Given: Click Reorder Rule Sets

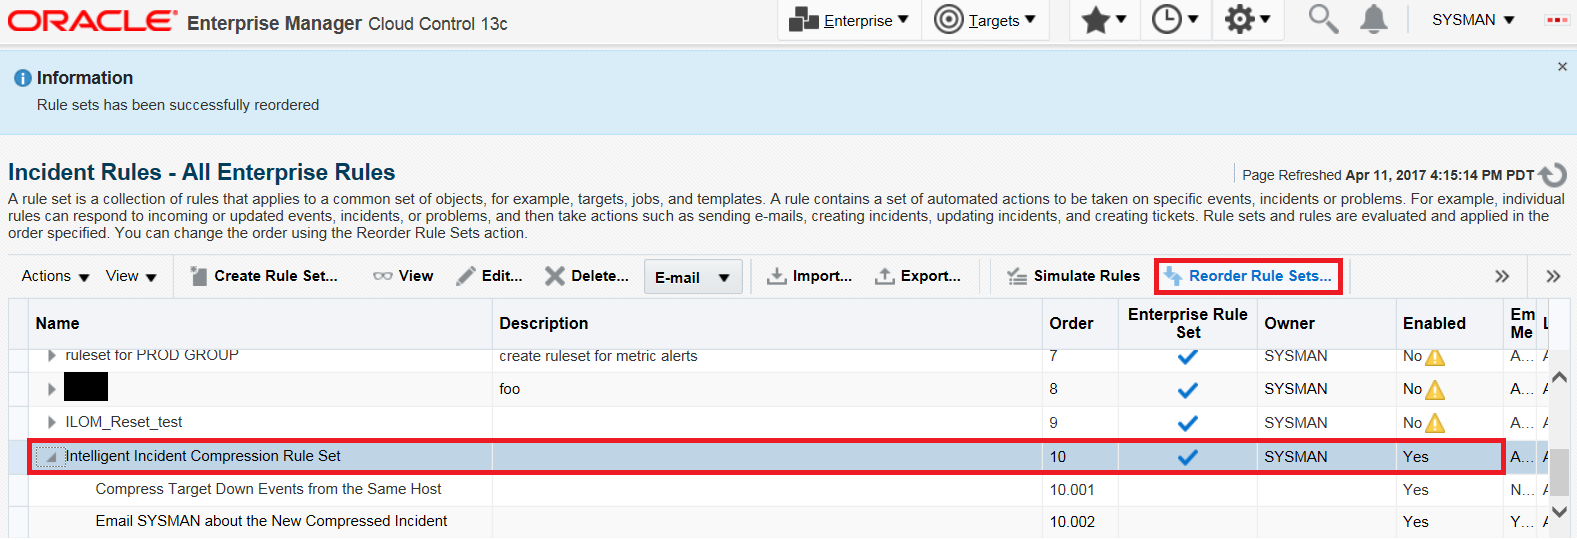Looking at the screenshot, I should pyautogui.click(x=1248, y=276).
